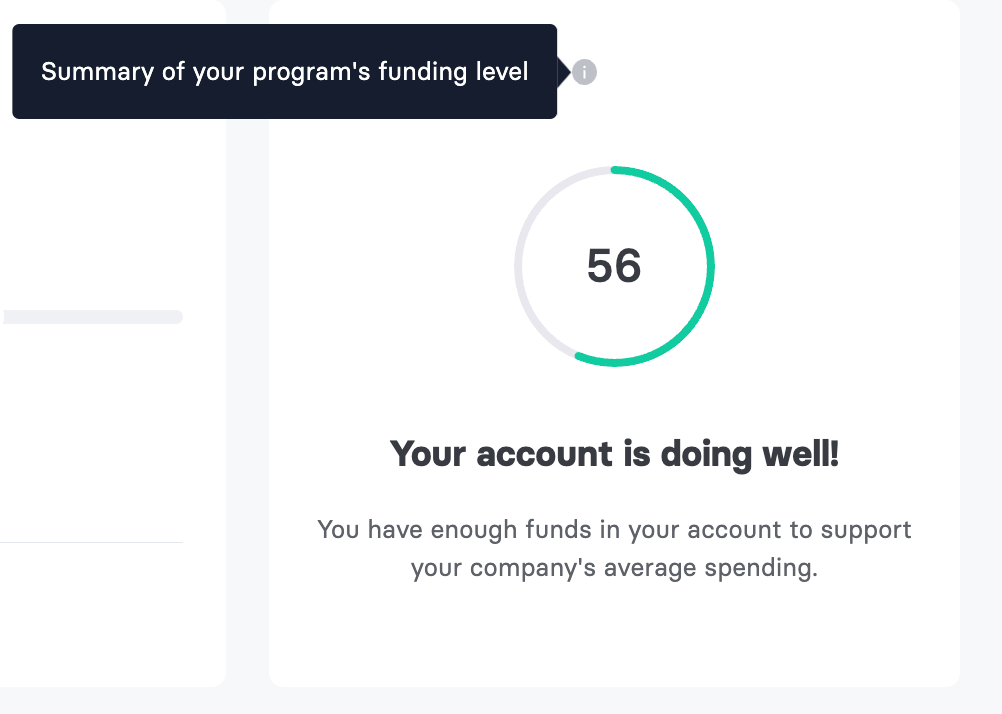1002x714 pixels.
Task: Click the "You have enough funds" description line
Action: tap(614, 530)
